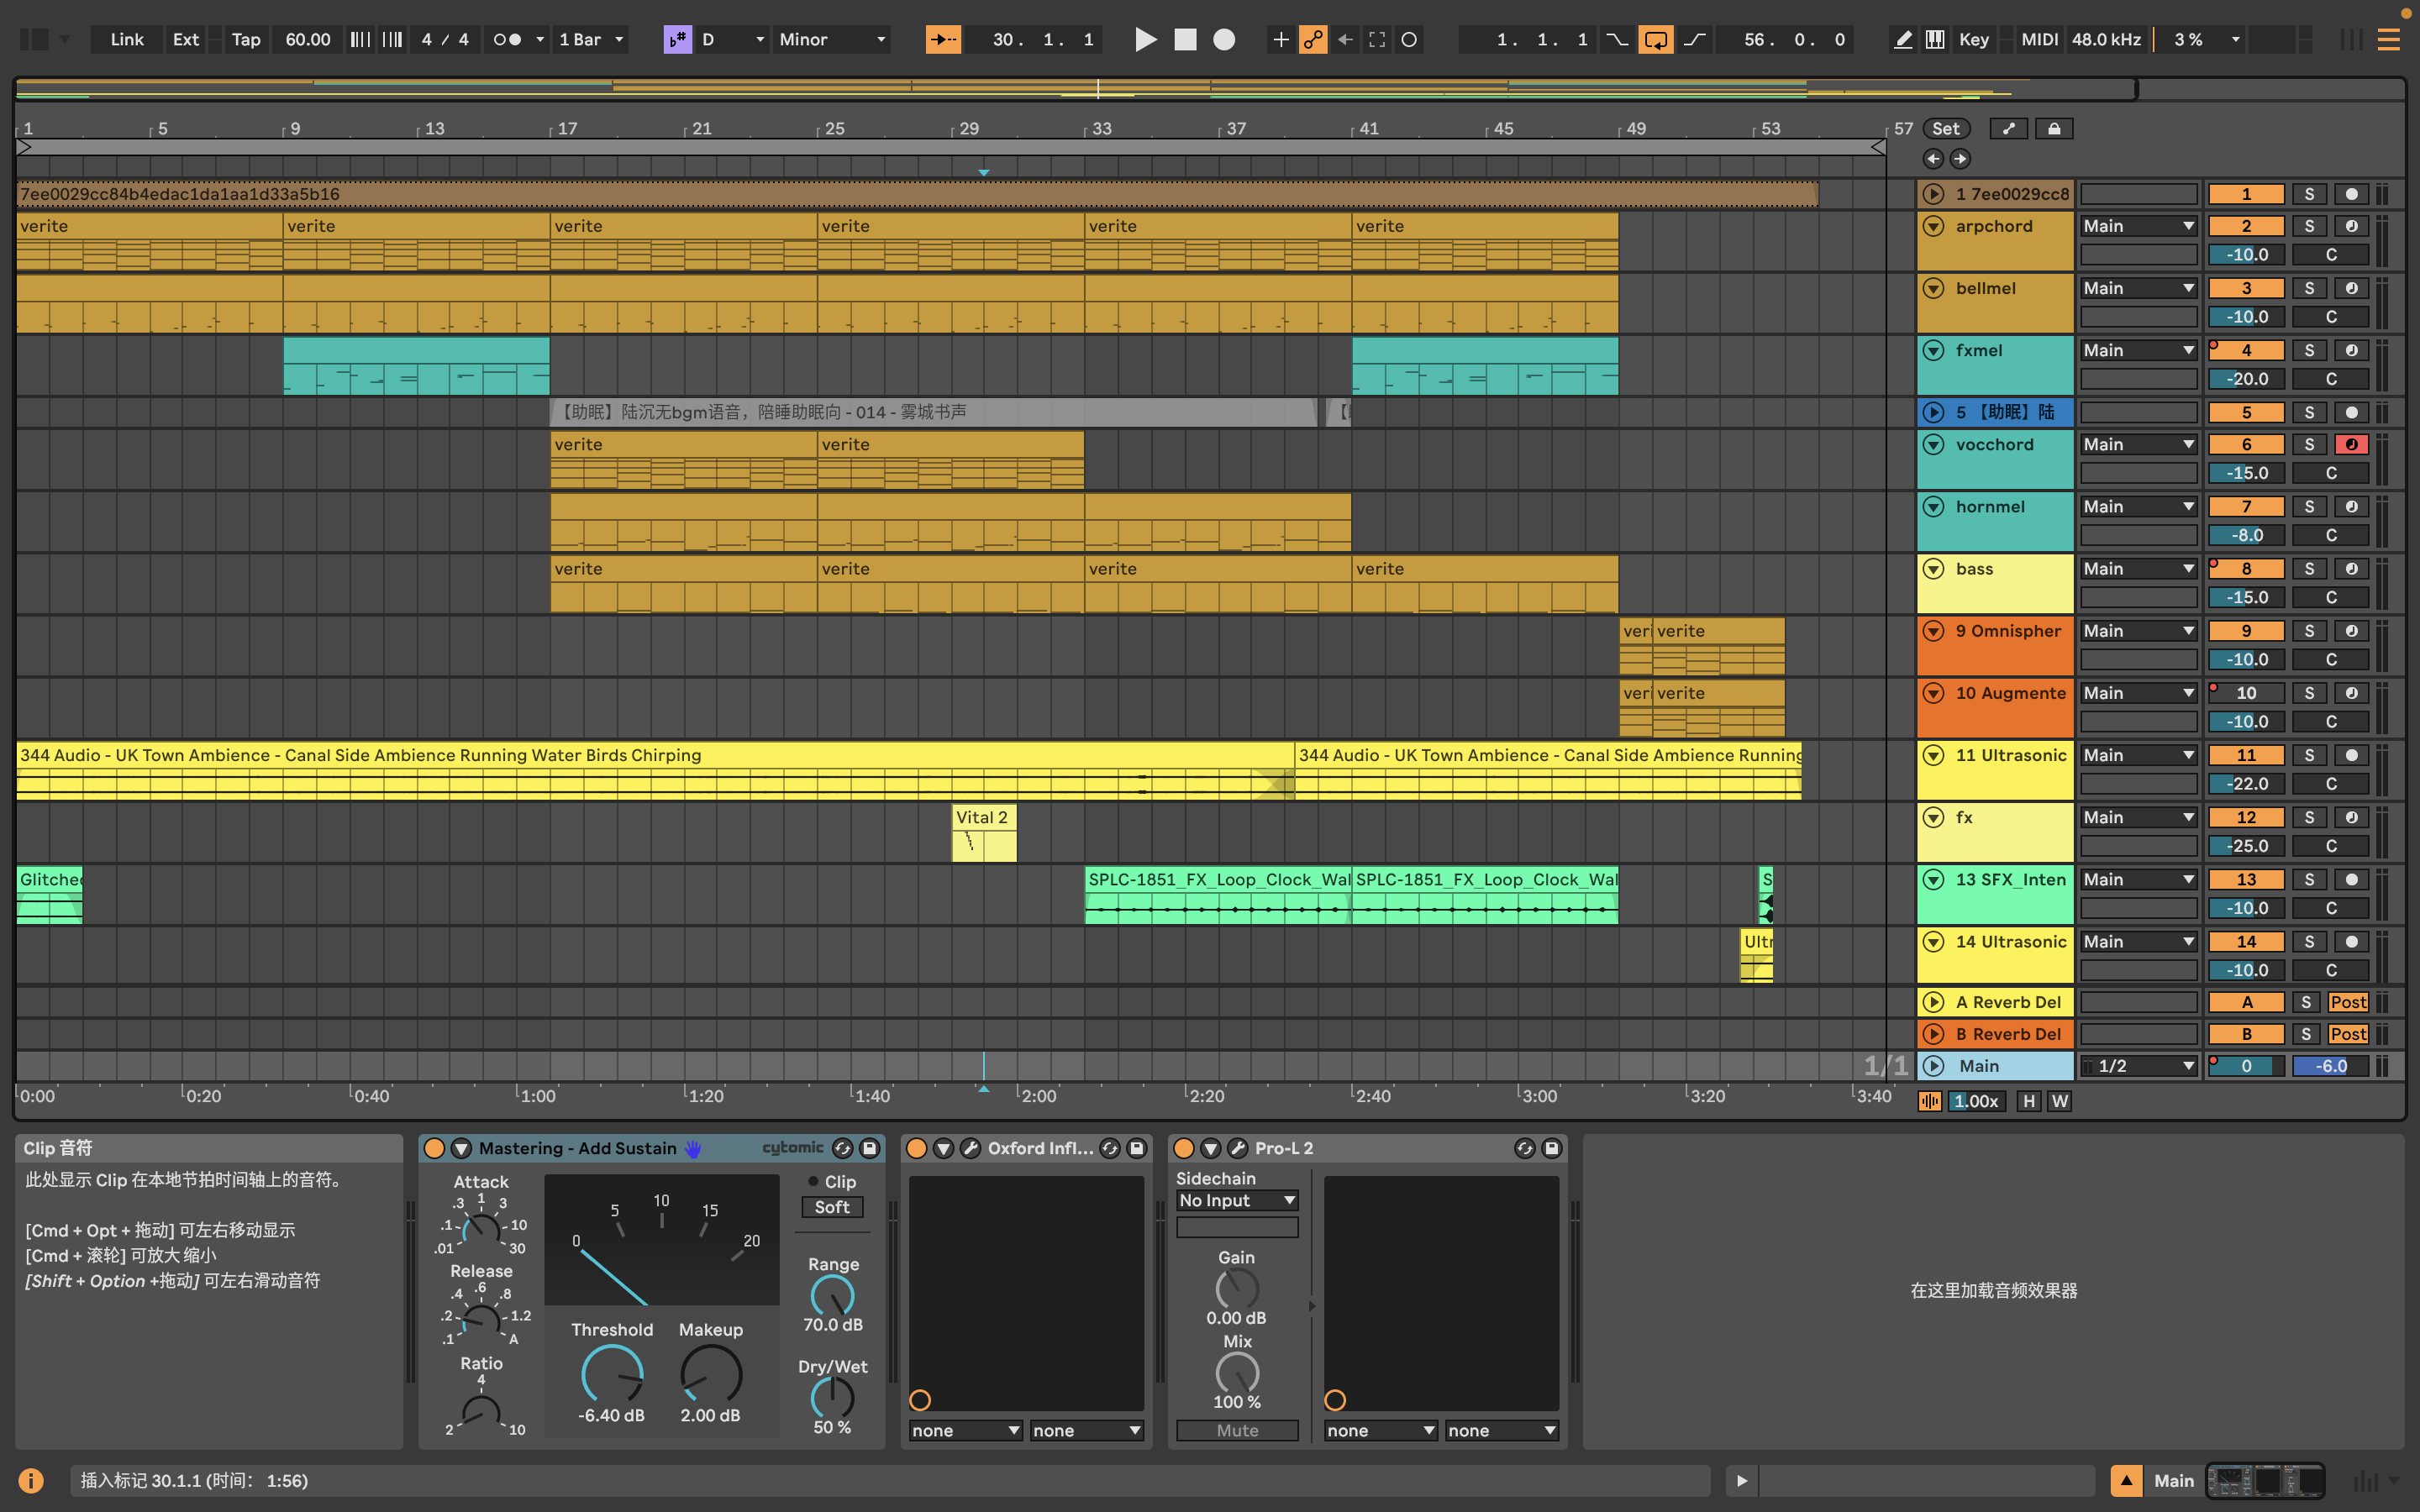Fold the Pro-L 2 device
Viewport: 2420px width, 1512px height.
[1210, 1148]
